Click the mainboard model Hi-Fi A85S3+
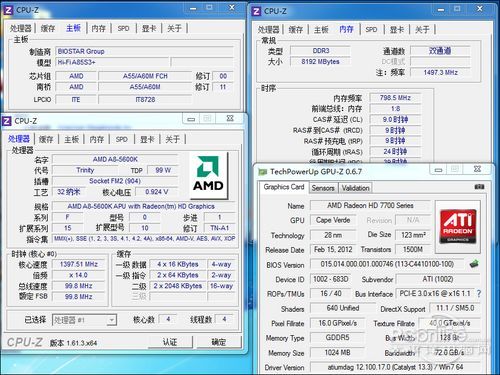The height and width of the screenshot is (375, 500). coord(113,62)
